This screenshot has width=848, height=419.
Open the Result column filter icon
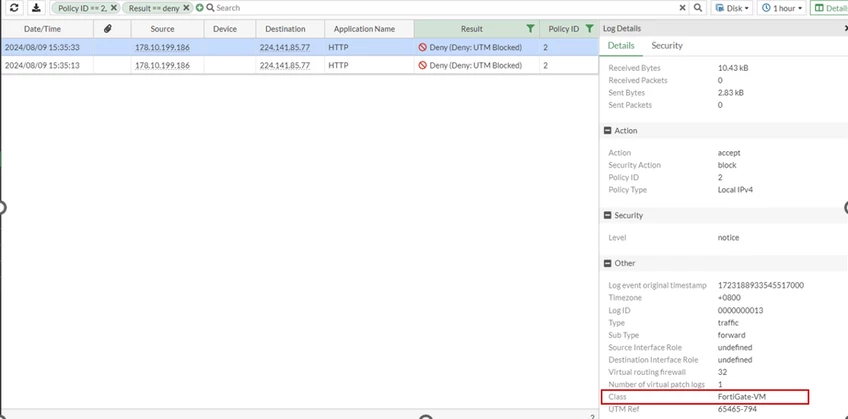tap(530, 29)
